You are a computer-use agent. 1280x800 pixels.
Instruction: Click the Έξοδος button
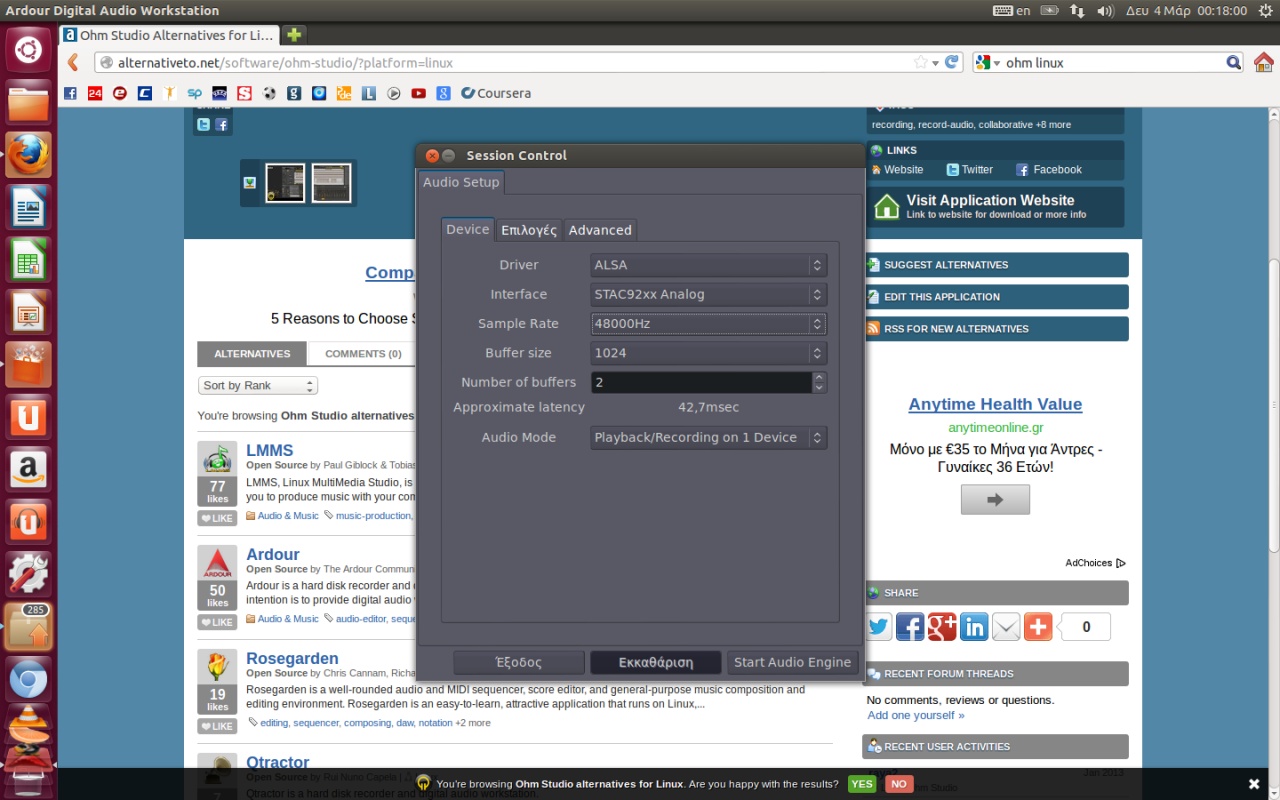pyautogui.click(x=519, y=662)
